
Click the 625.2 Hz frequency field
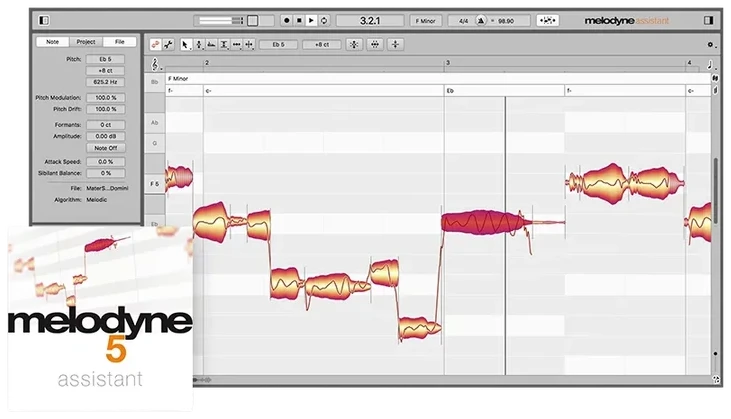[x=105, y=82]
